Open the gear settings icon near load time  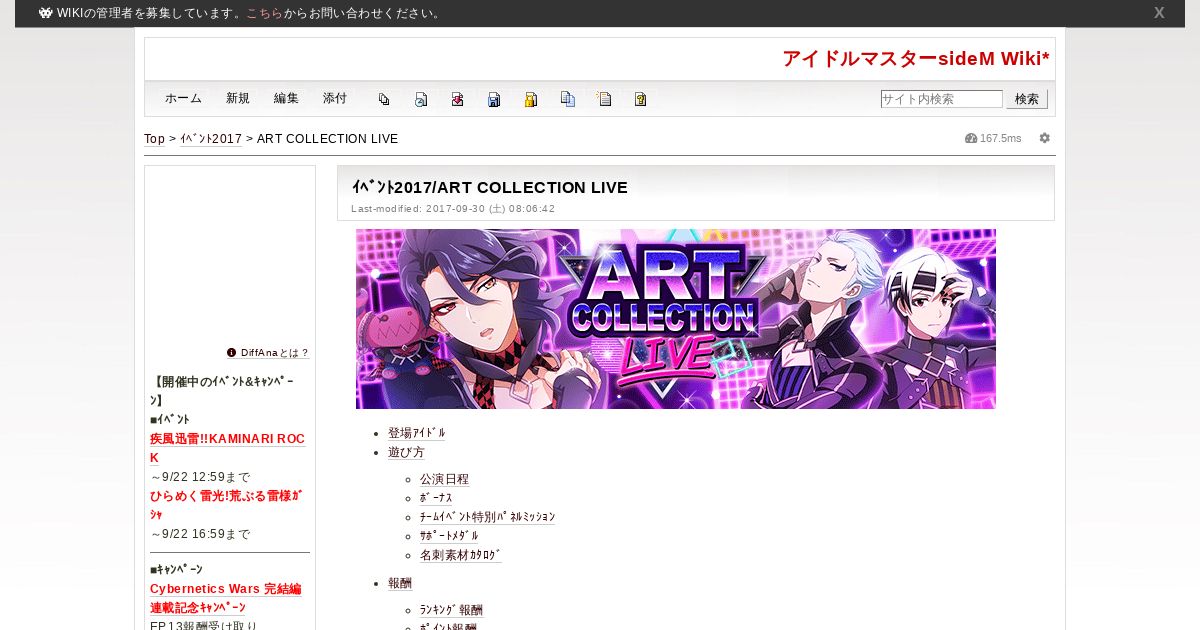click(x=1045, y=138)
